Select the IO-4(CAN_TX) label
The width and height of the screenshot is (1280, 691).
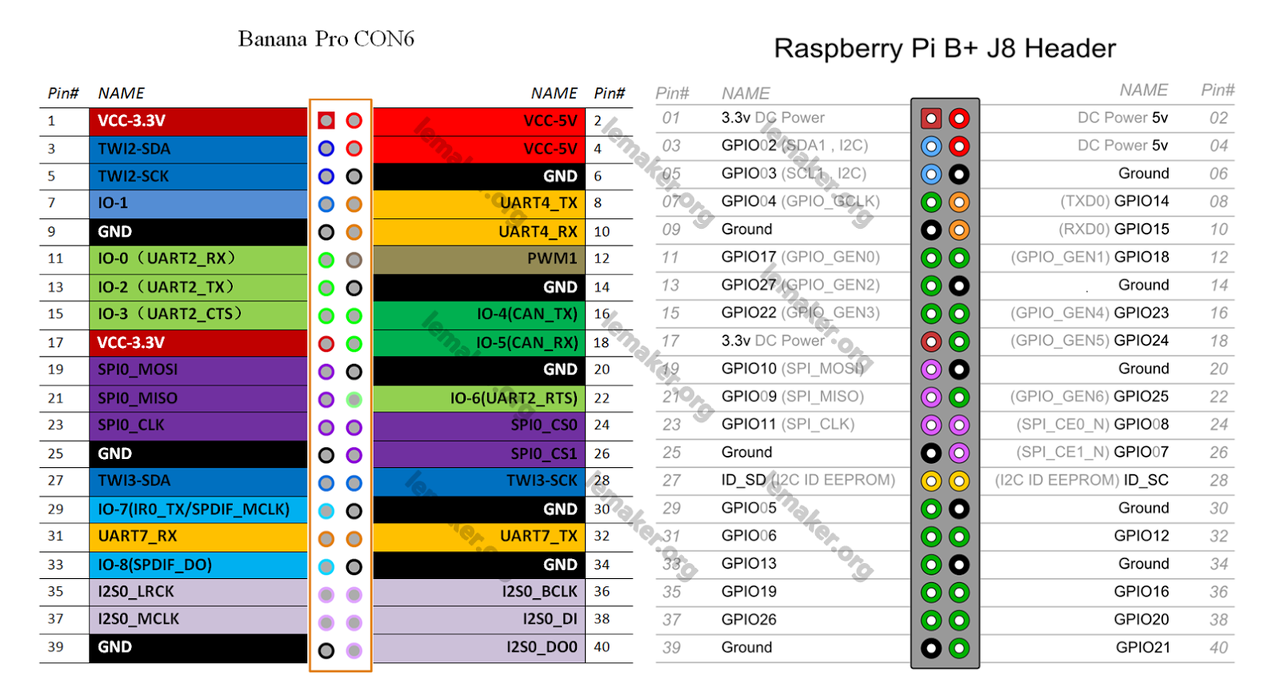point(528,314)
